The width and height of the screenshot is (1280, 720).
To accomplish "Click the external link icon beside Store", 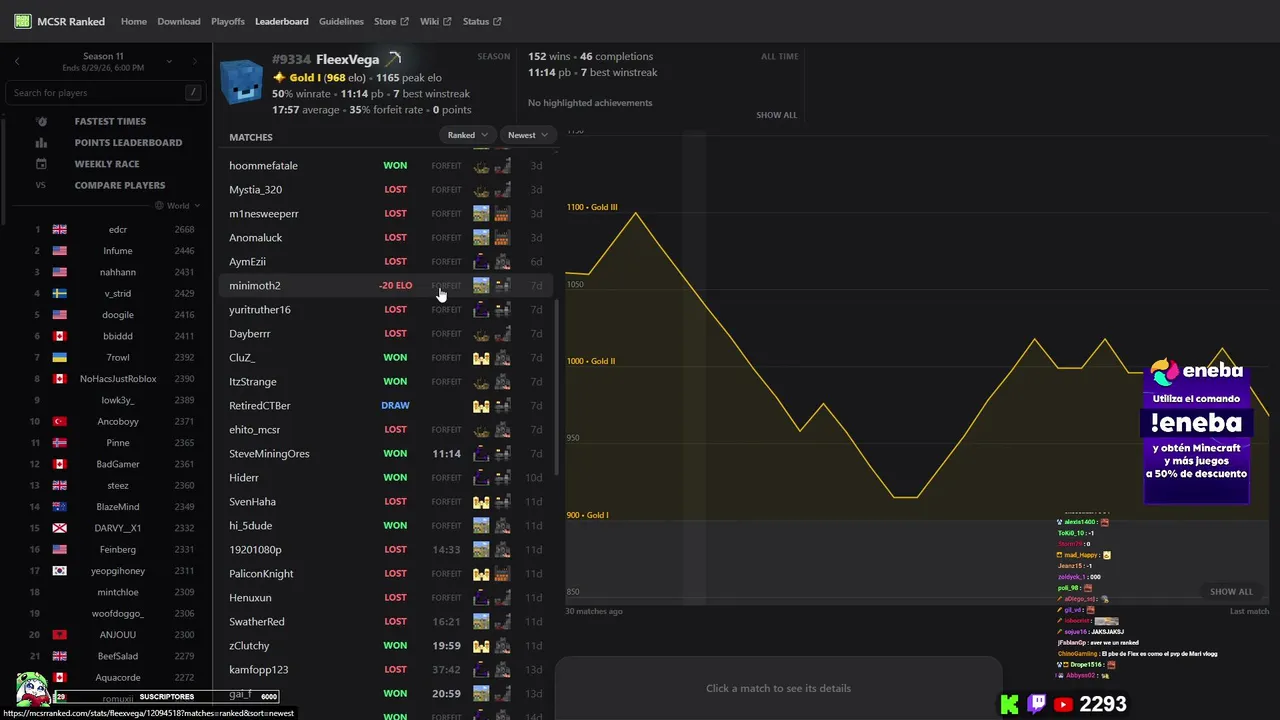I will tap(404, 21).
